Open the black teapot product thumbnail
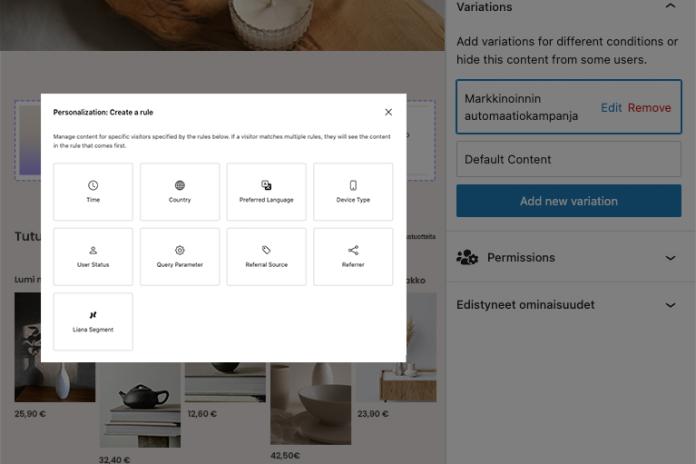The image size is (696, 464). pyautogui.click(x=140, y=405)
